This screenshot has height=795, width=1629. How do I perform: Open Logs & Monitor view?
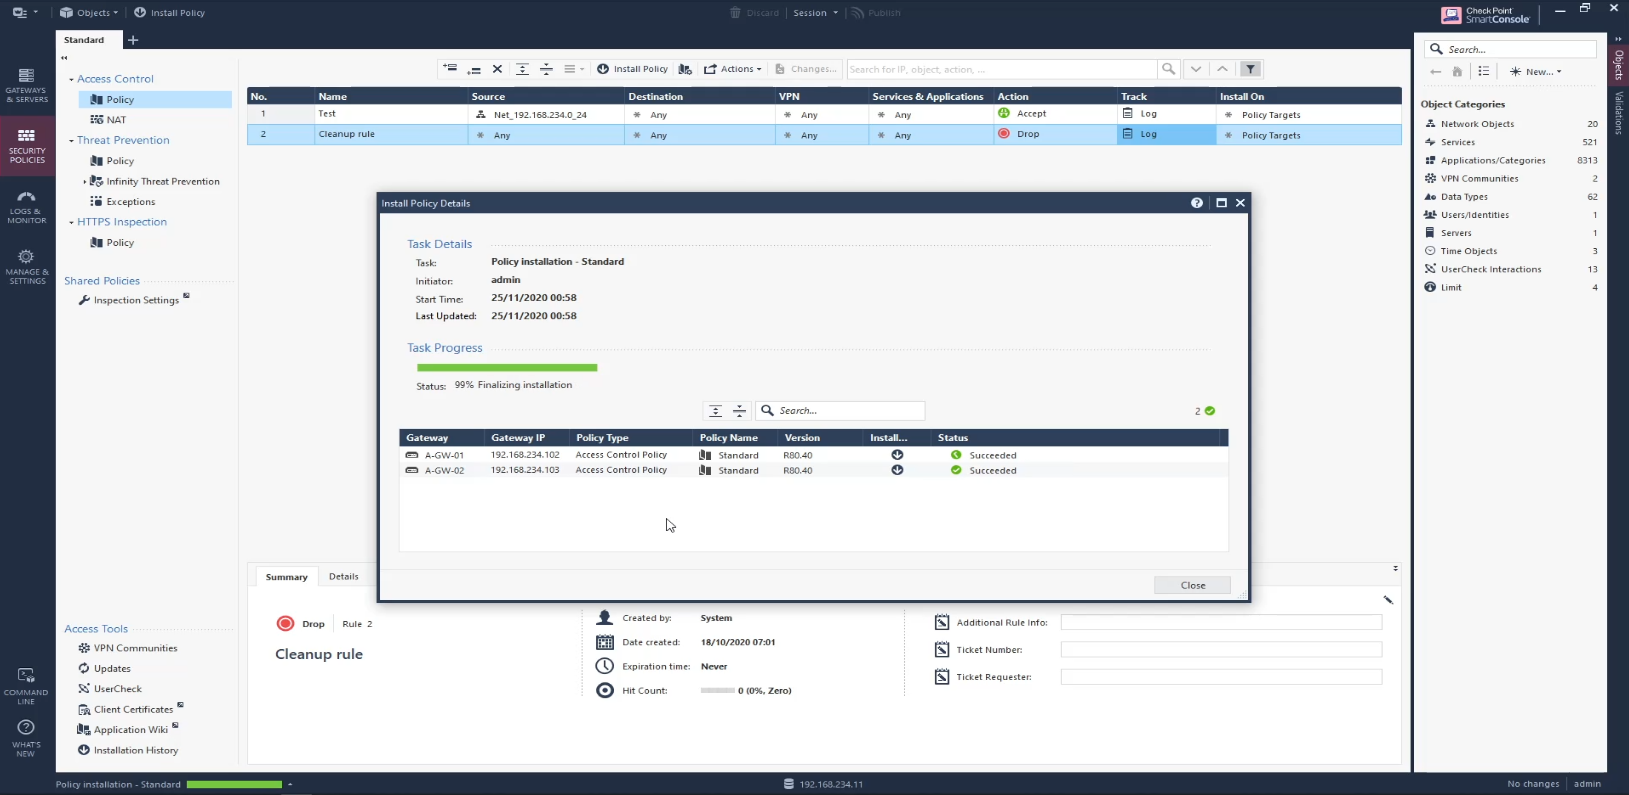click(27, 206)
